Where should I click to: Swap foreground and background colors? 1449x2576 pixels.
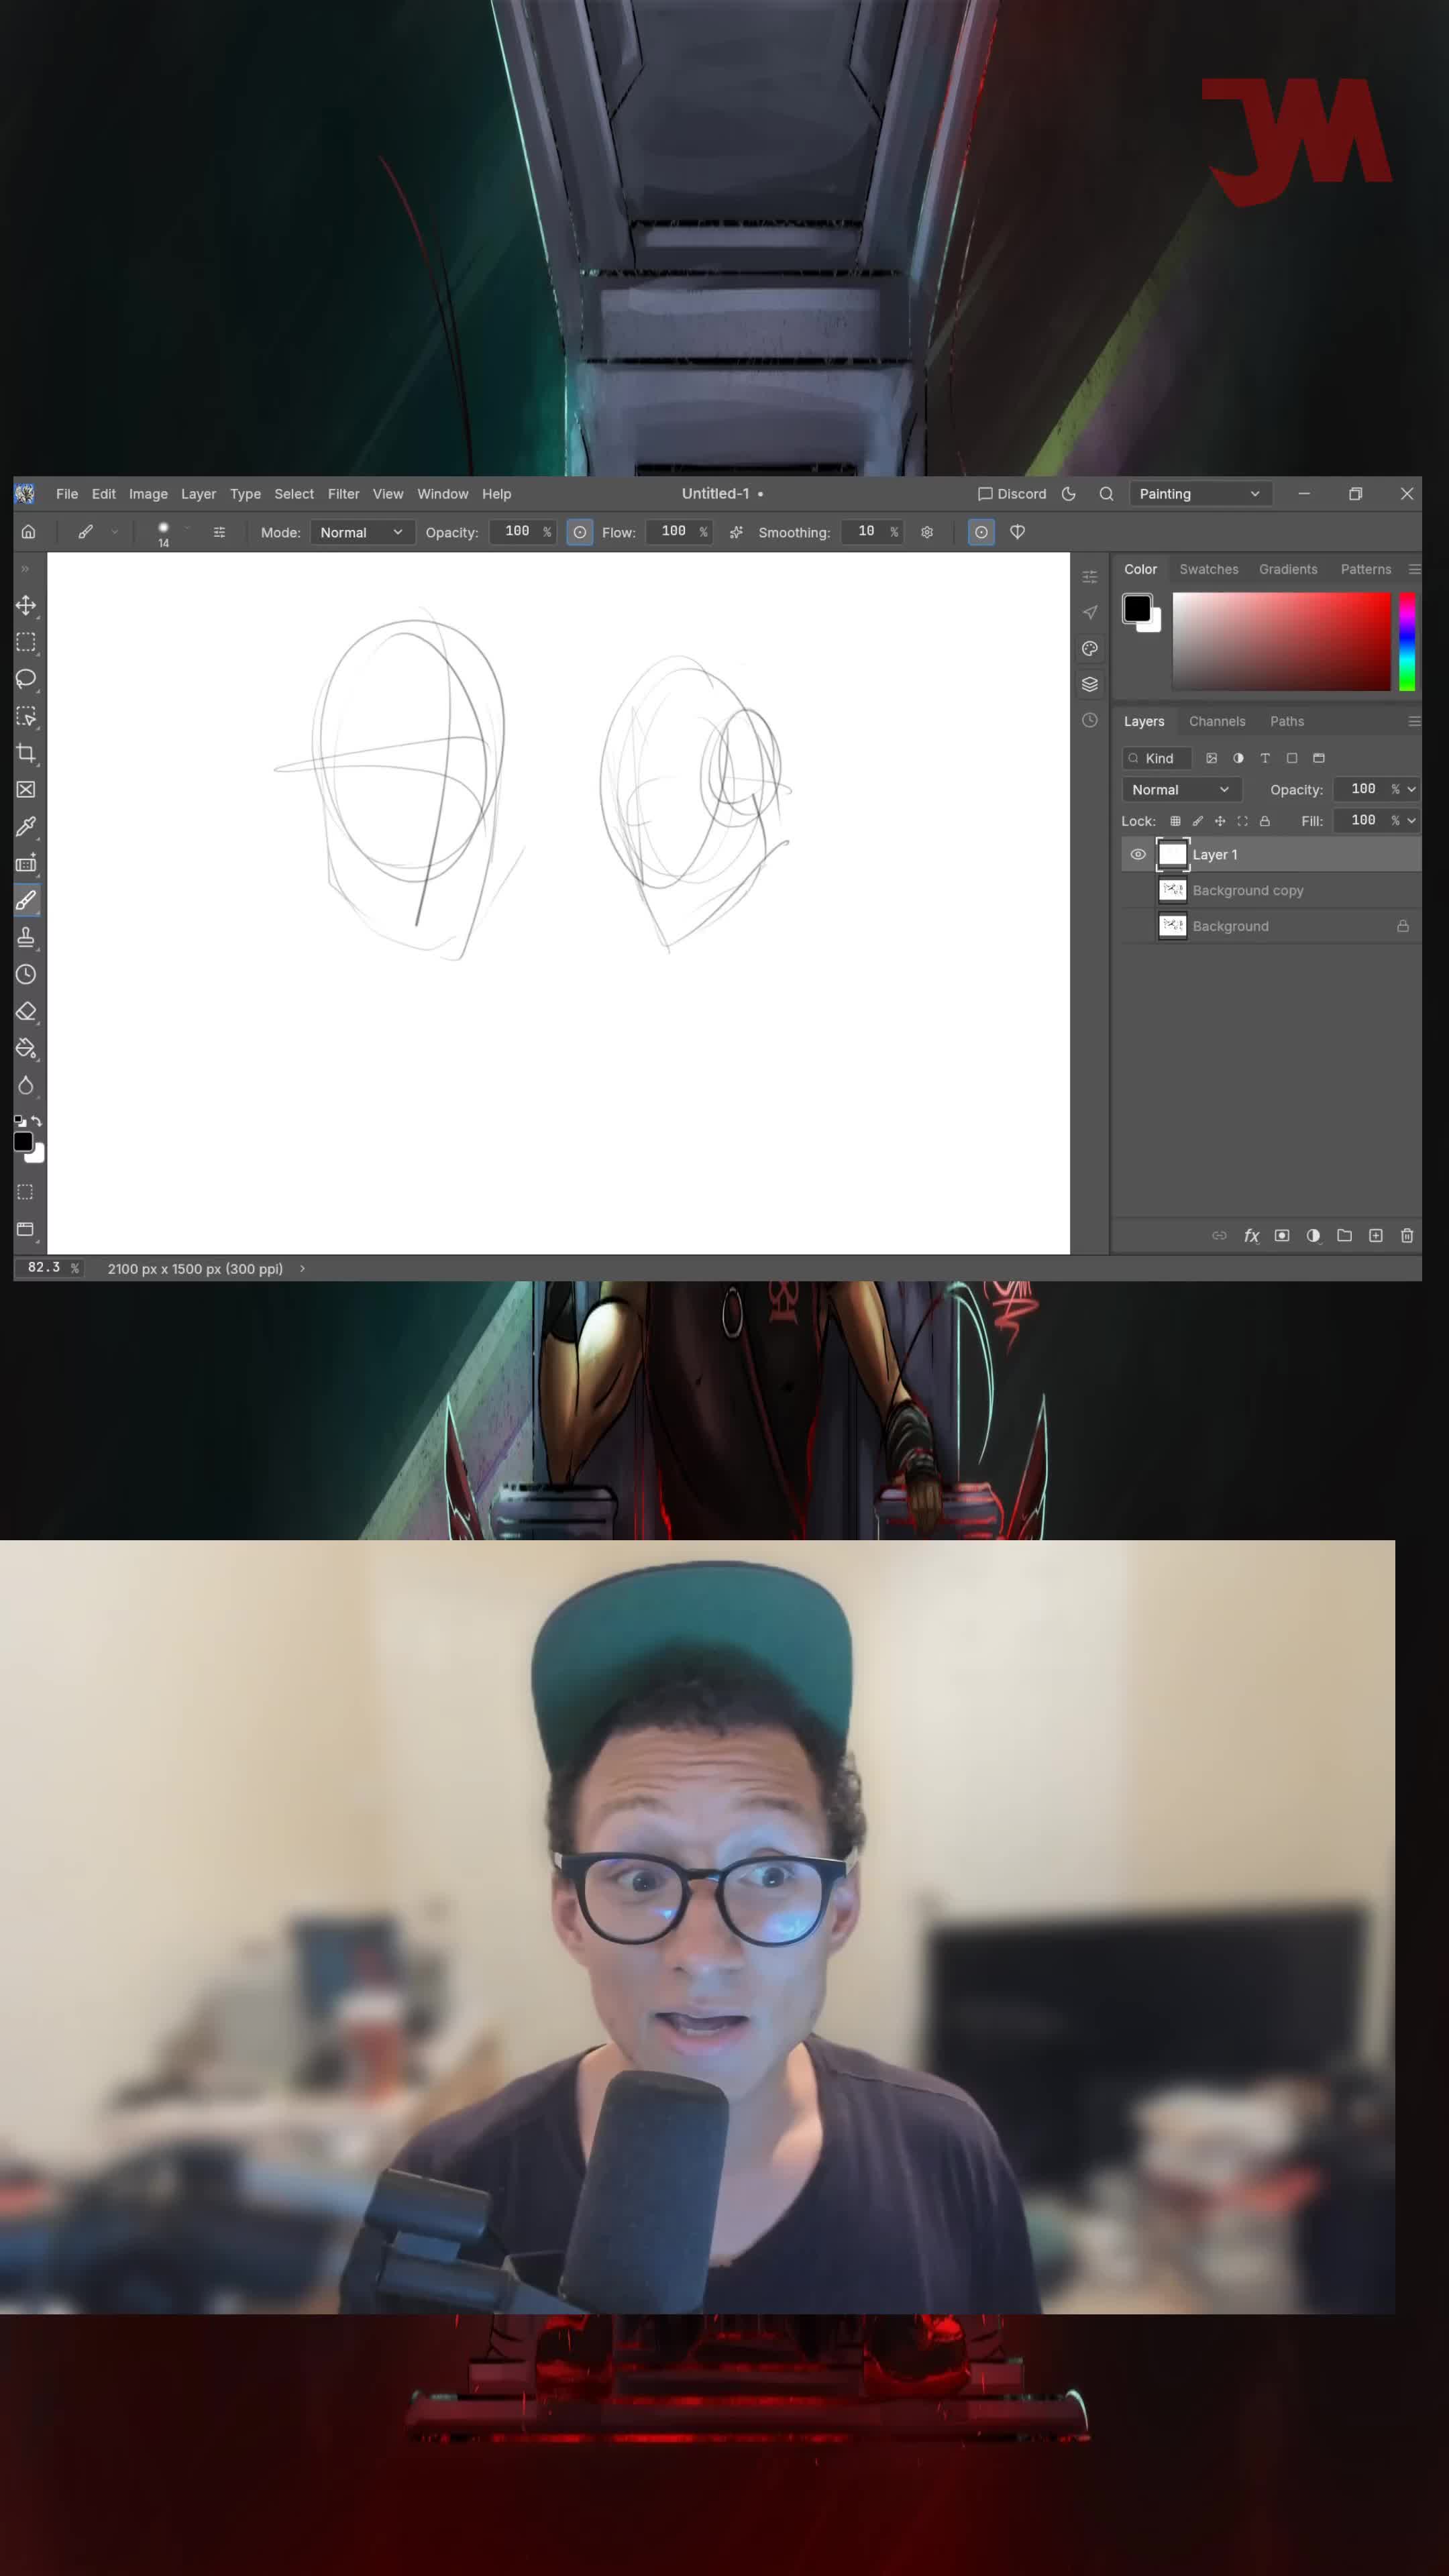[x=37, y=1121]
